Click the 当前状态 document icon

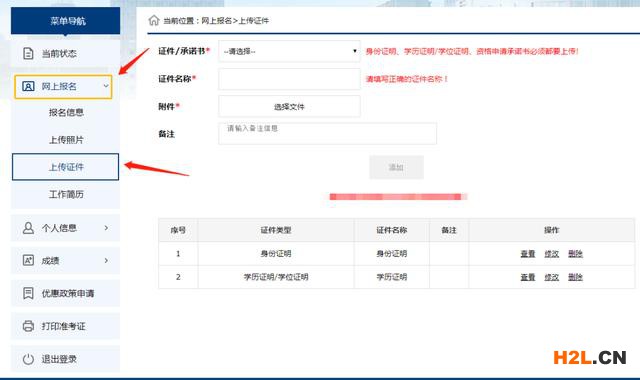(x=28, y=53)
